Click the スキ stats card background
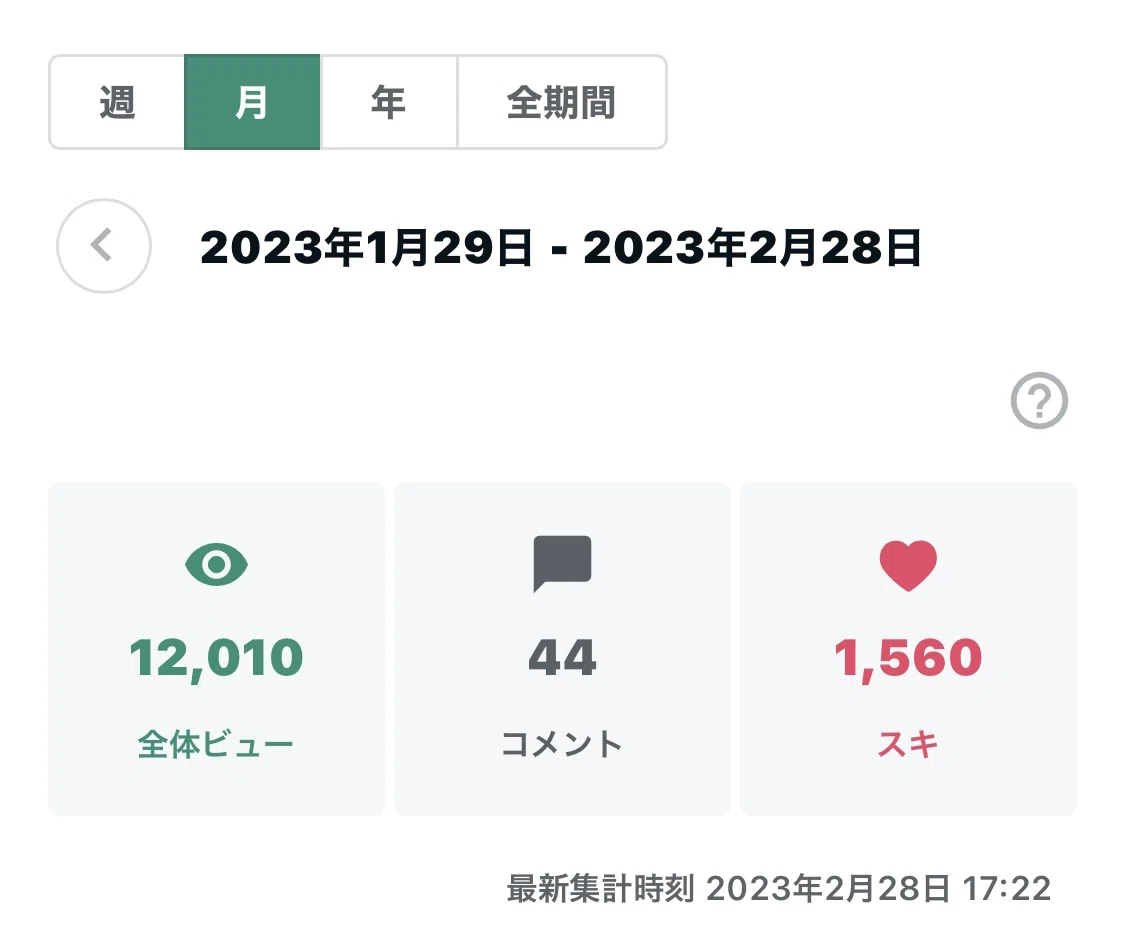 point(908,649)
